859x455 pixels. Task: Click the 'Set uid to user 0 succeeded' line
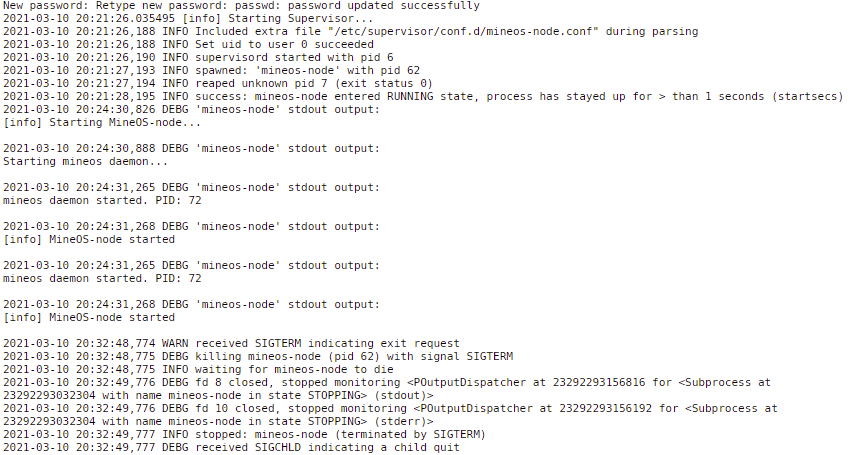tap(188, 44)
